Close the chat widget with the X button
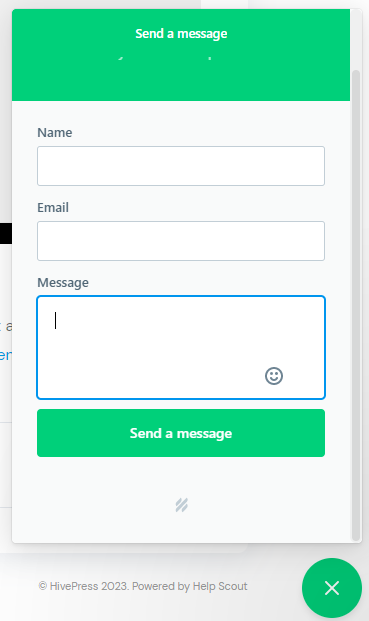Image resolution: width=369 pixels, height=621 pixels. click(332, 588)
